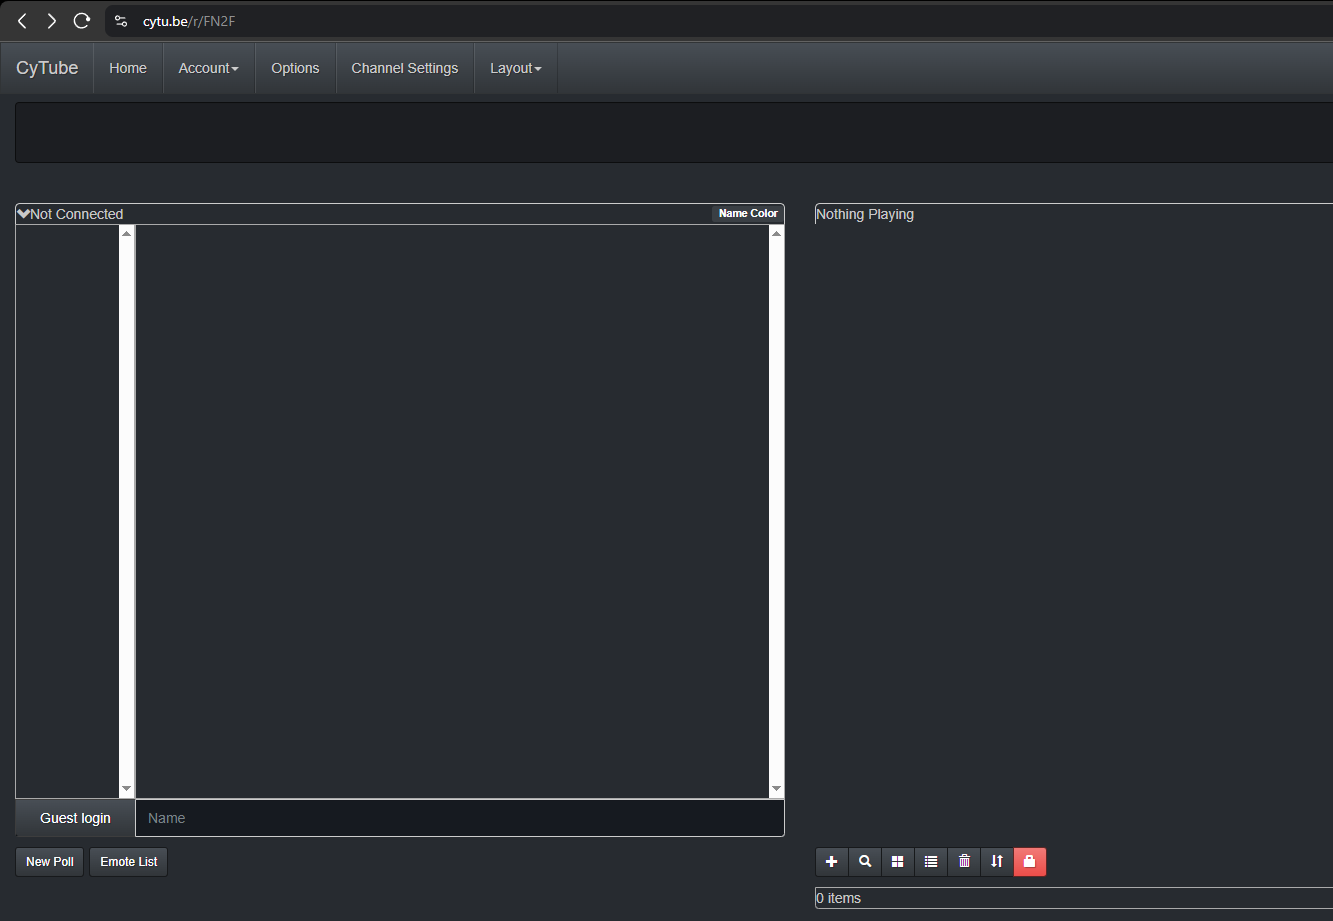Go to the Home menu item
1333x921 pixels.
[x=128, y=68]
